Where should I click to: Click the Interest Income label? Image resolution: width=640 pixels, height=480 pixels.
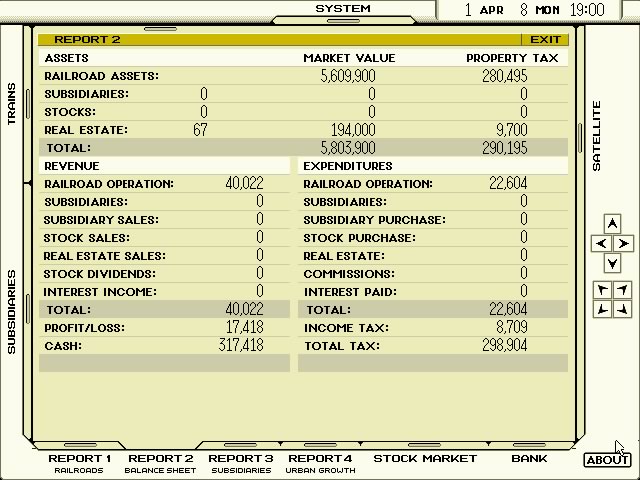tap(100, 292)
